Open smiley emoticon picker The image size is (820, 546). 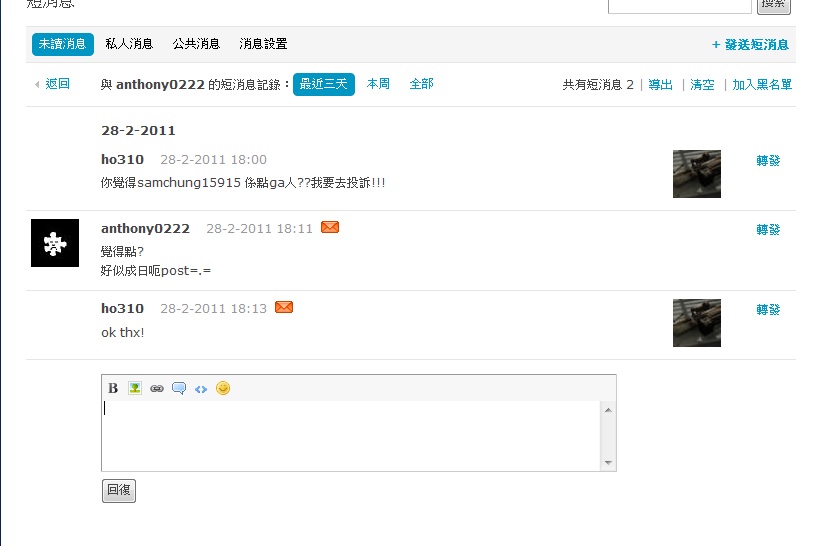pos(223,388)
